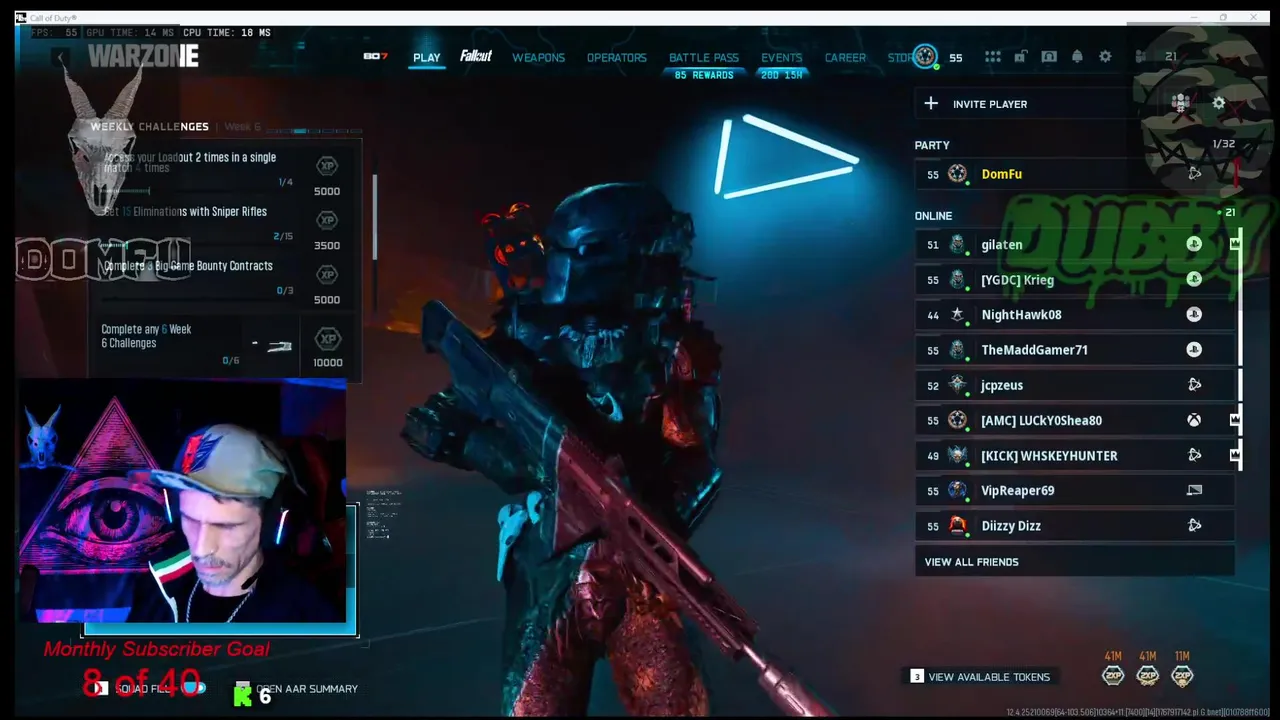Open the game launcher grid icon
This screenshot has width=1280, height=720.
[x=992, y=57]
